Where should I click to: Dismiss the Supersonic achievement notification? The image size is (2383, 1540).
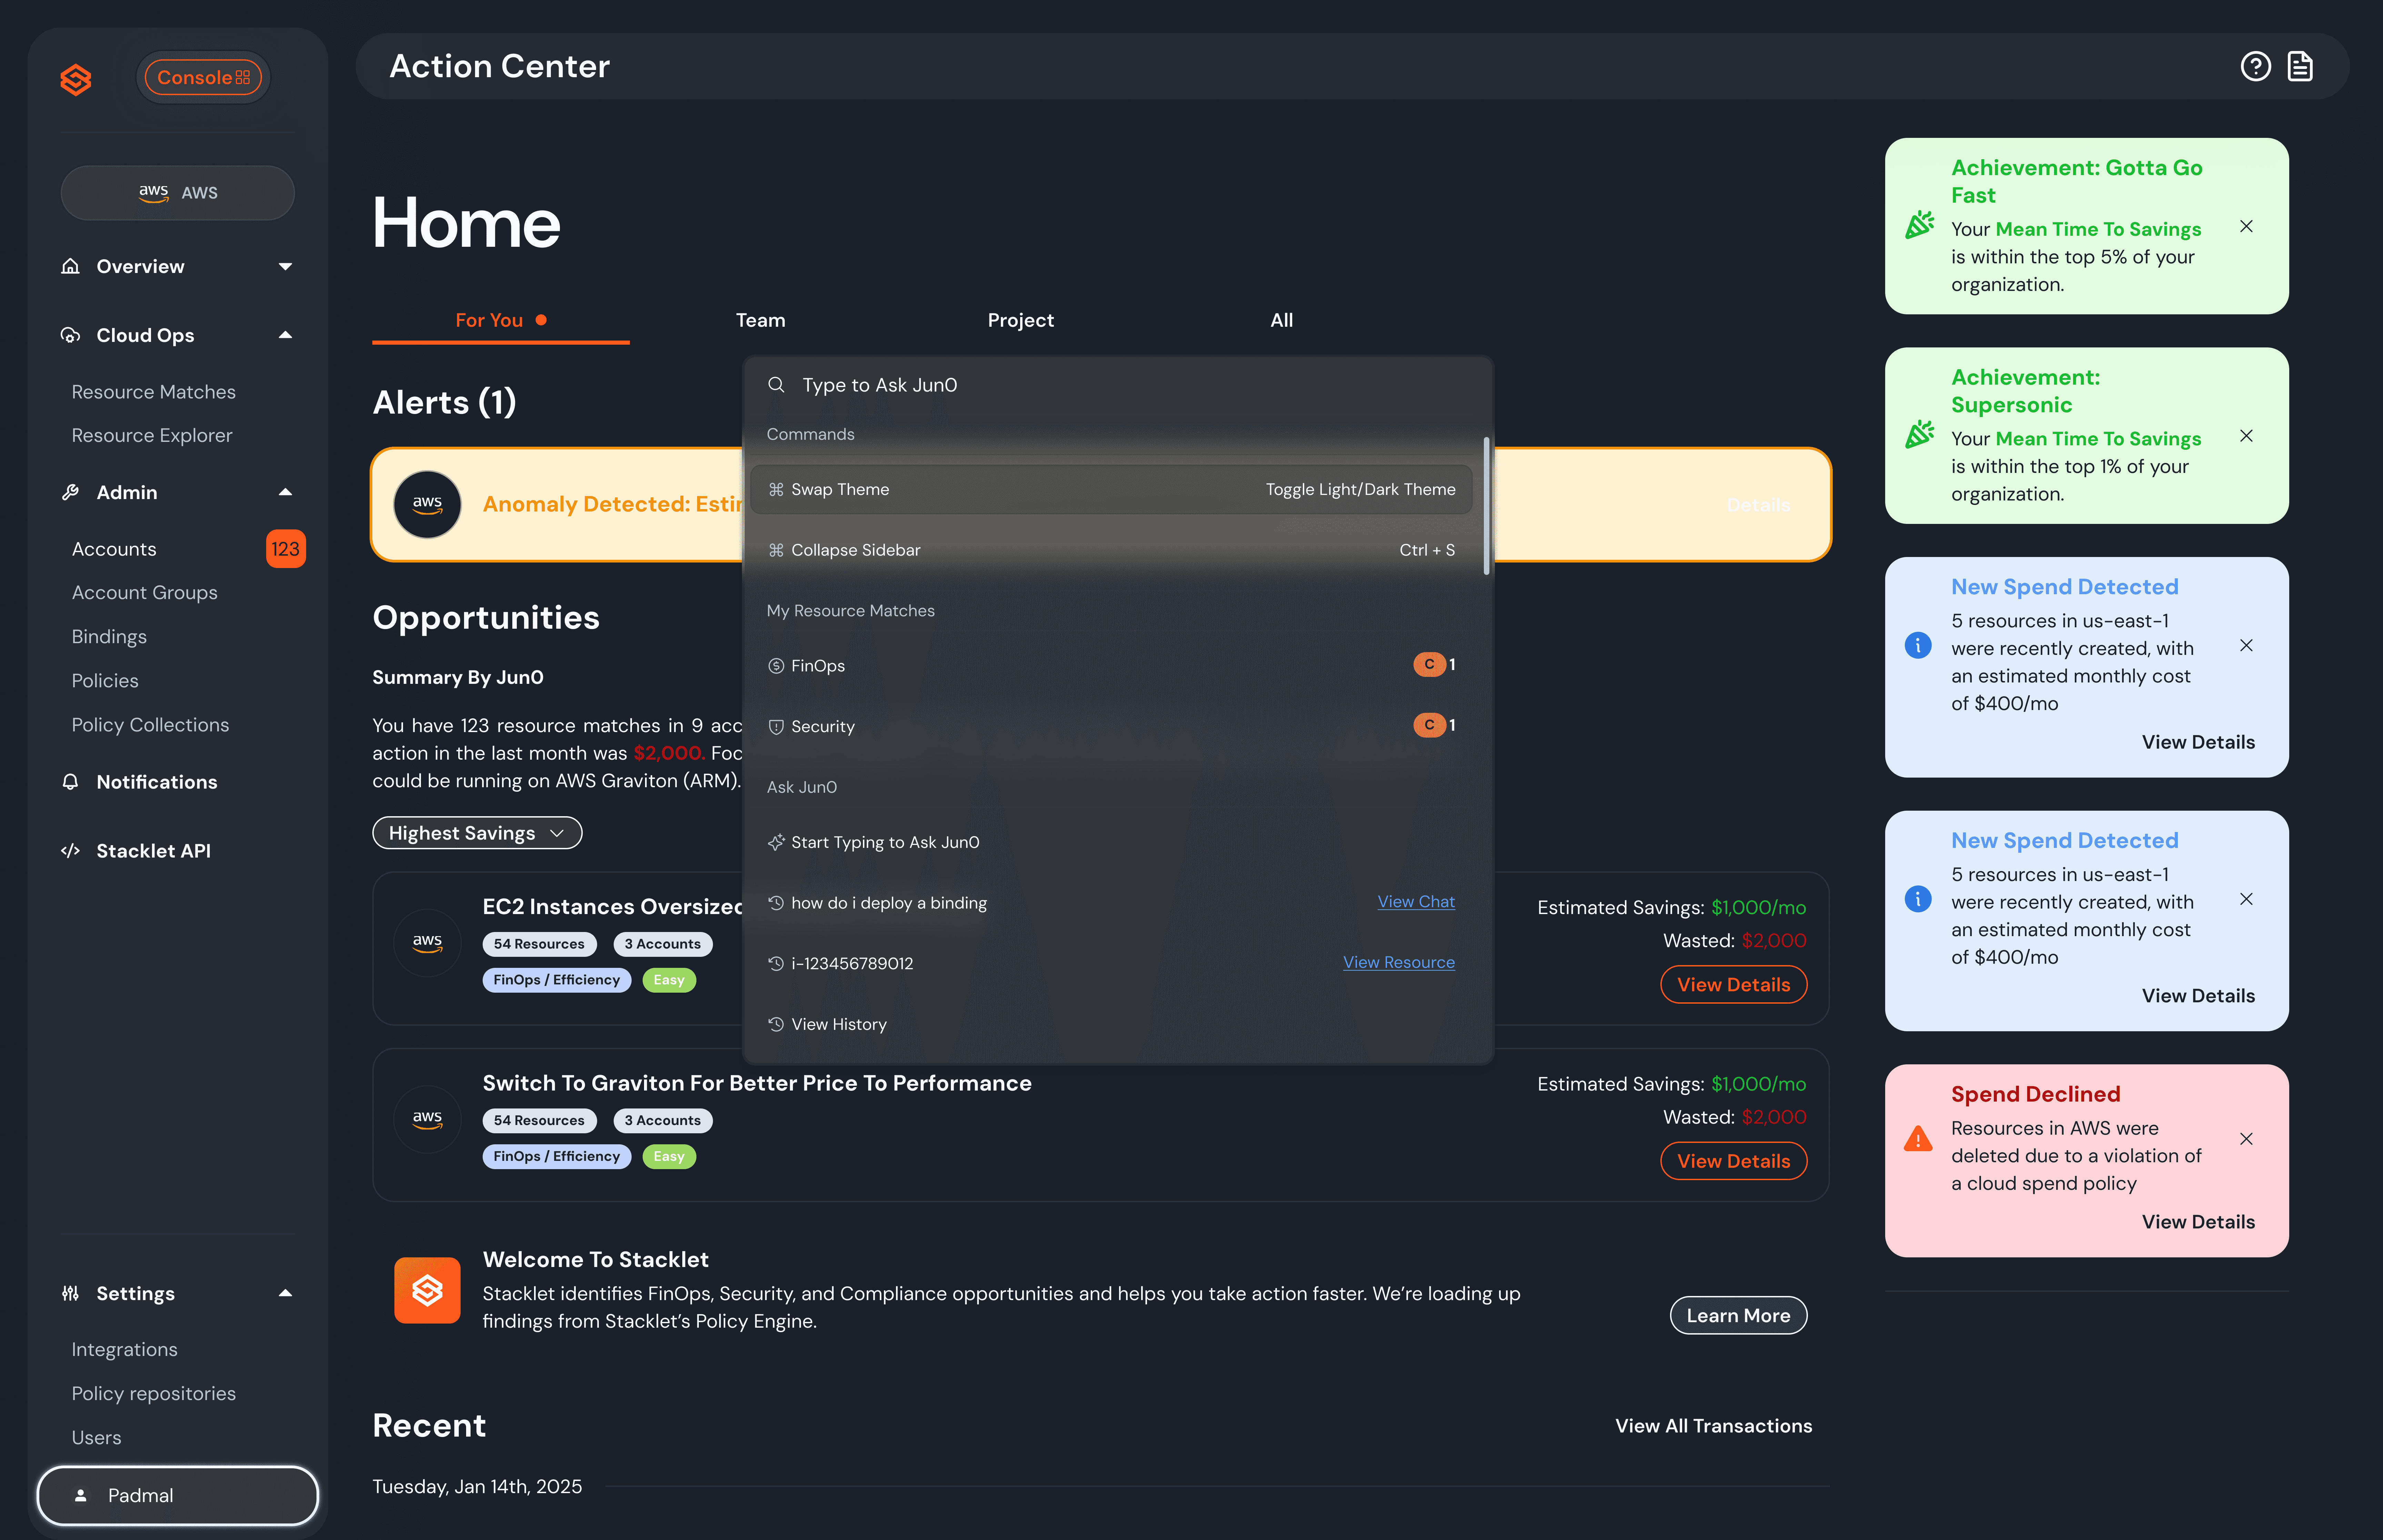2246,436
